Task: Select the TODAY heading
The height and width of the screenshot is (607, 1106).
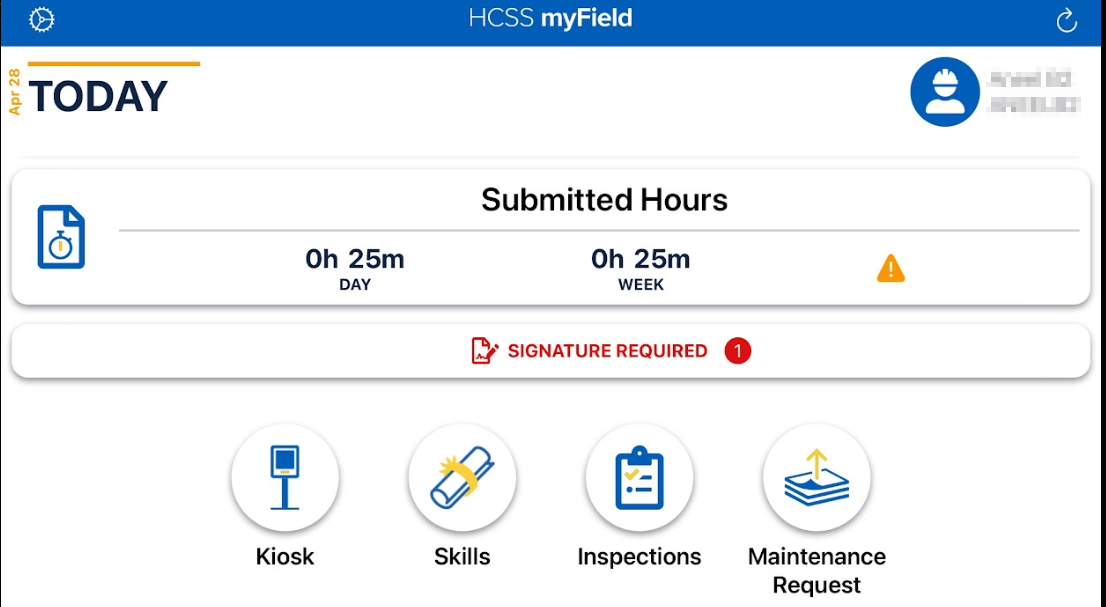Action: [x=97, y=97]
